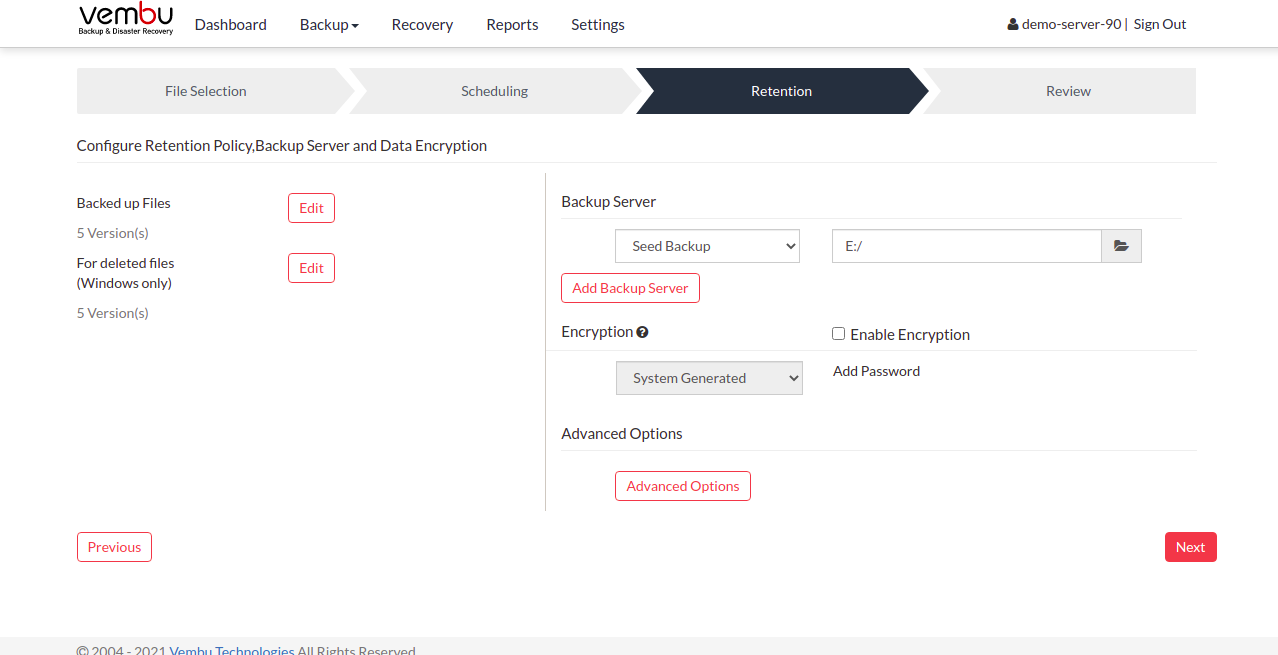Viewport: 1278px width, 655px height.
Task: Click Add Backup Server button
Action: [630, 288]
